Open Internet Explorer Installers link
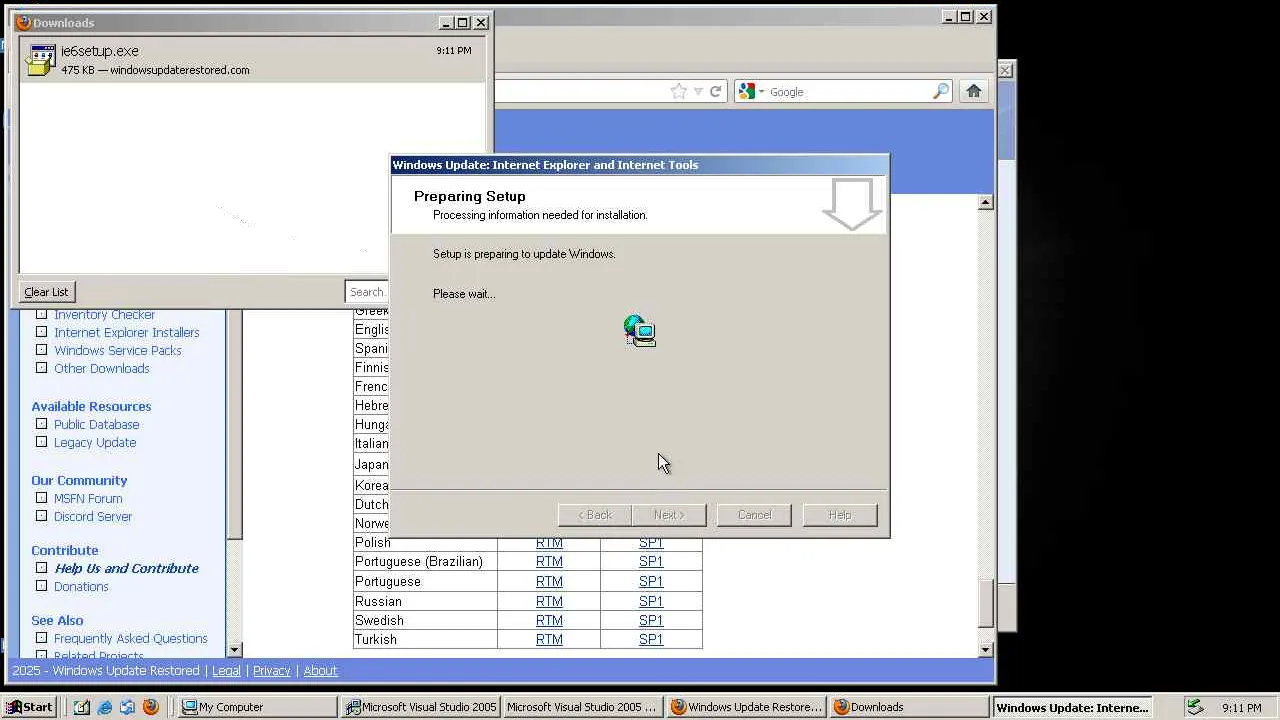The image size is (1280, 720). [x=127, y=333]
